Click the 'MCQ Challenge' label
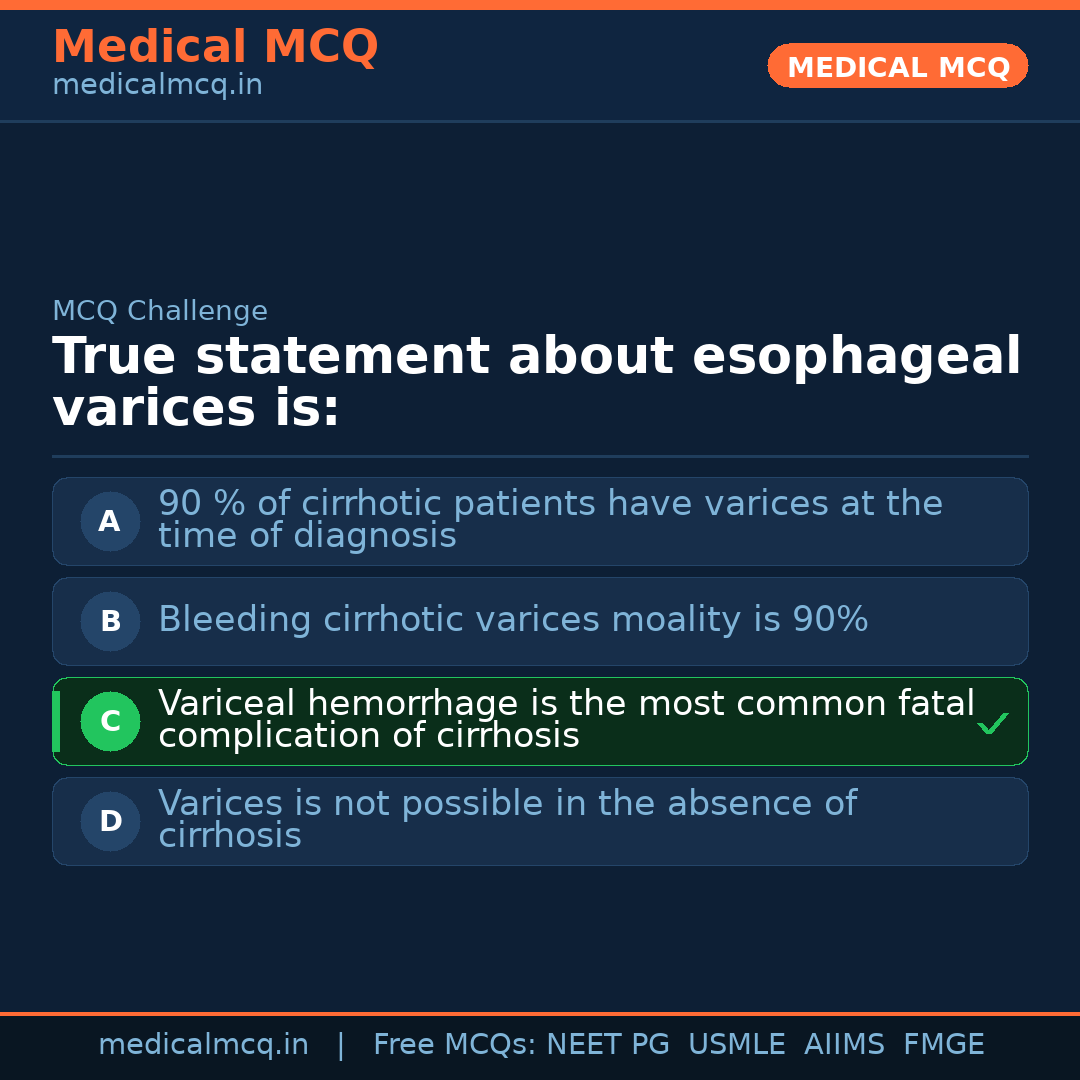Image resolution: width=1080 pixels, height=1080 pixels. coord(160,311)
